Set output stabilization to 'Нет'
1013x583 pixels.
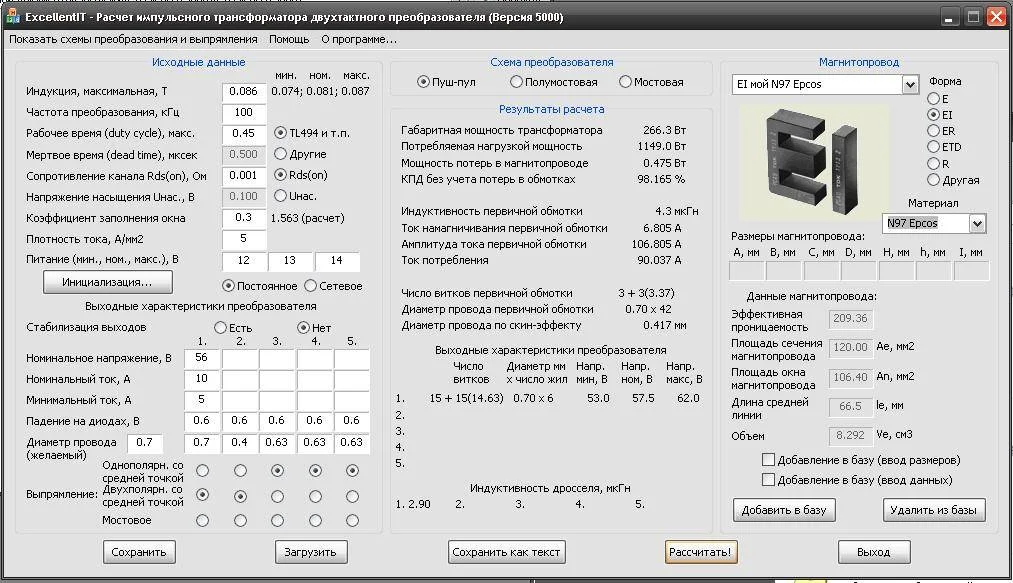point(303,328)
